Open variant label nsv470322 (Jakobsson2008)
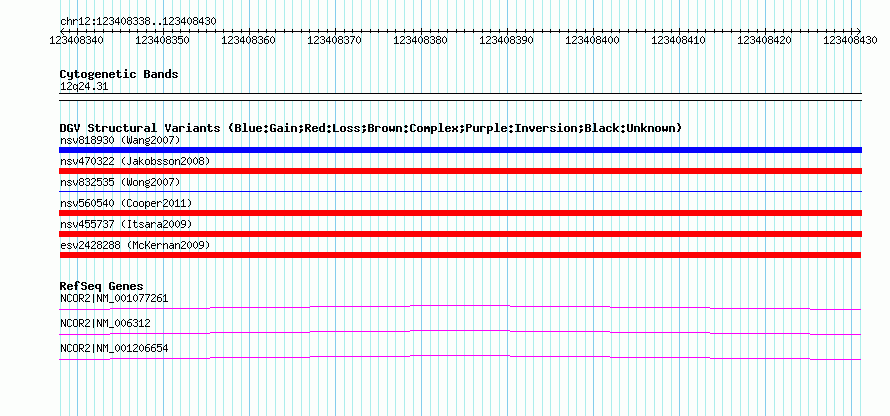Screen dimensions: 890x416 coord(135,161)
